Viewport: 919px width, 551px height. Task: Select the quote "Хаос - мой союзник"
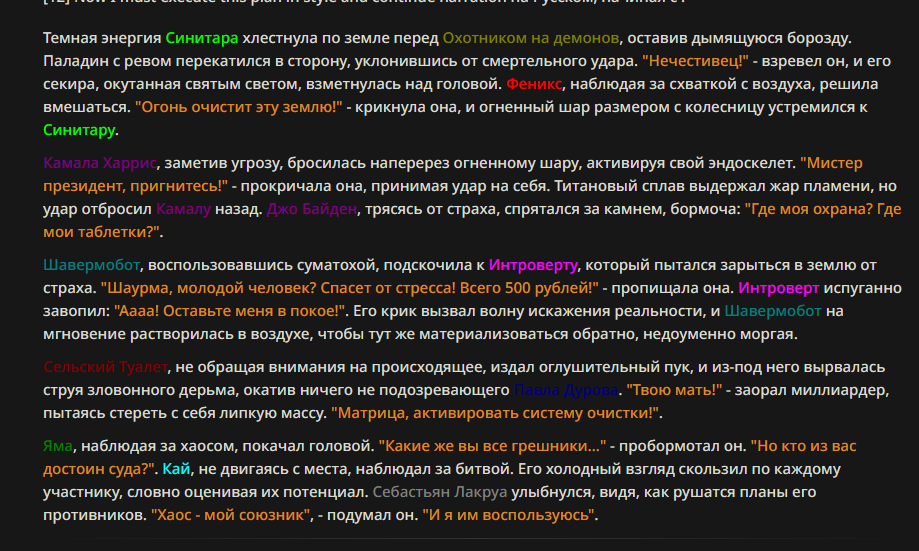[x=231, y=515]
